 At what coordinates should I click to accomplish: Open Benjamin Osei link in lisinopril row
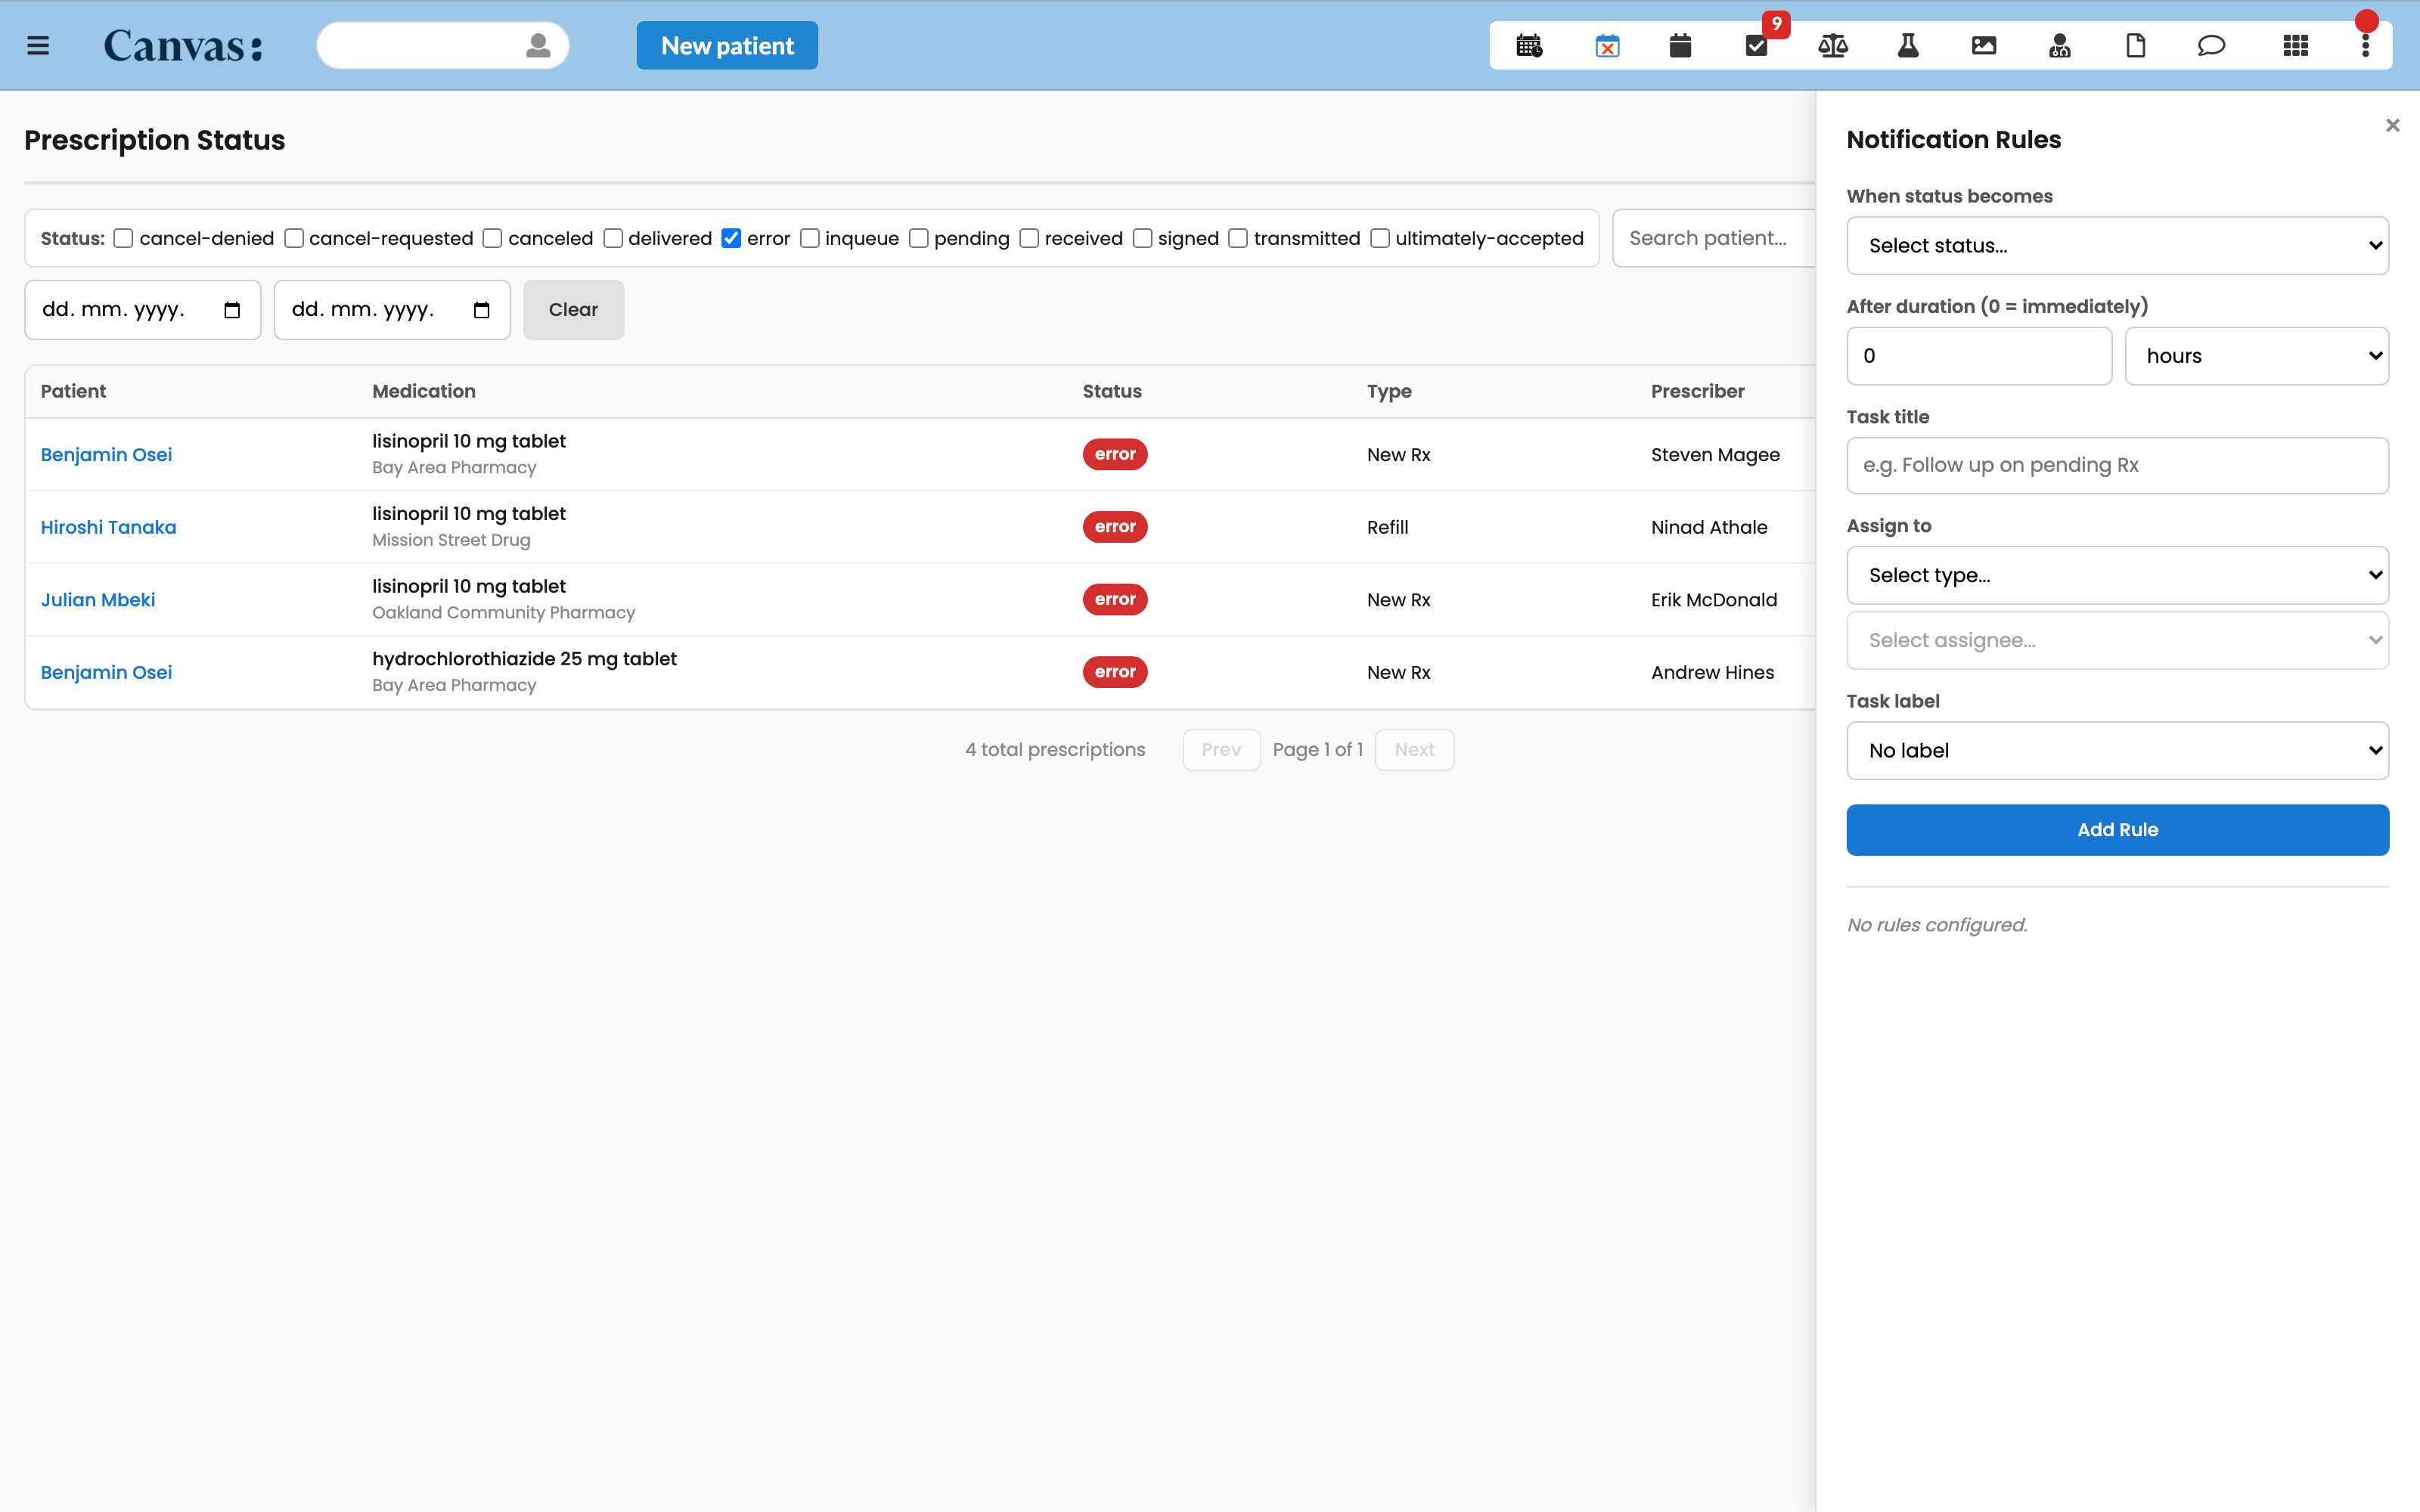[x=106, y=455]
